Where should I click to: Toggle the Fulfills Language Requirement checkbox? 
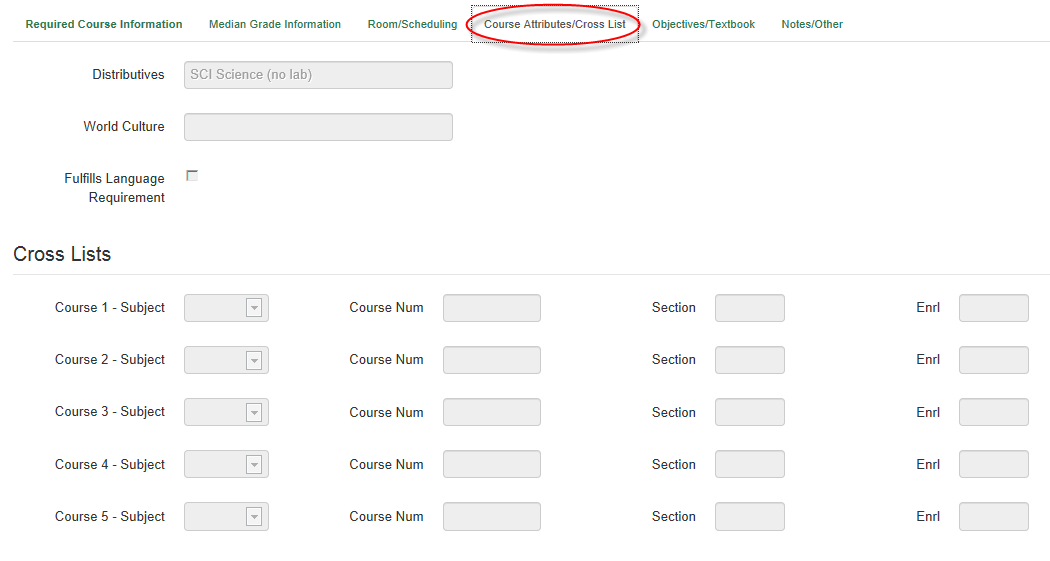[x=192, y=176]
